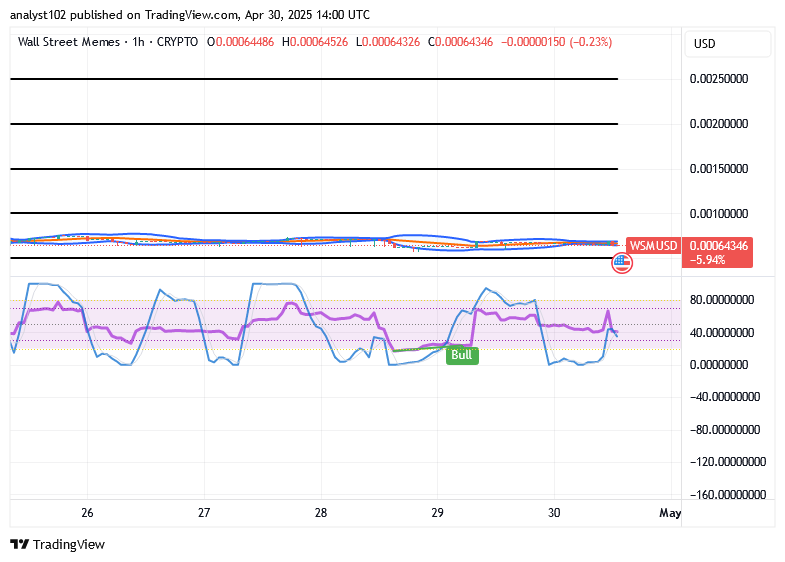Screen dimensions: 785x562
Task: Click the green Bull signal label
Action: click(462, 355)
